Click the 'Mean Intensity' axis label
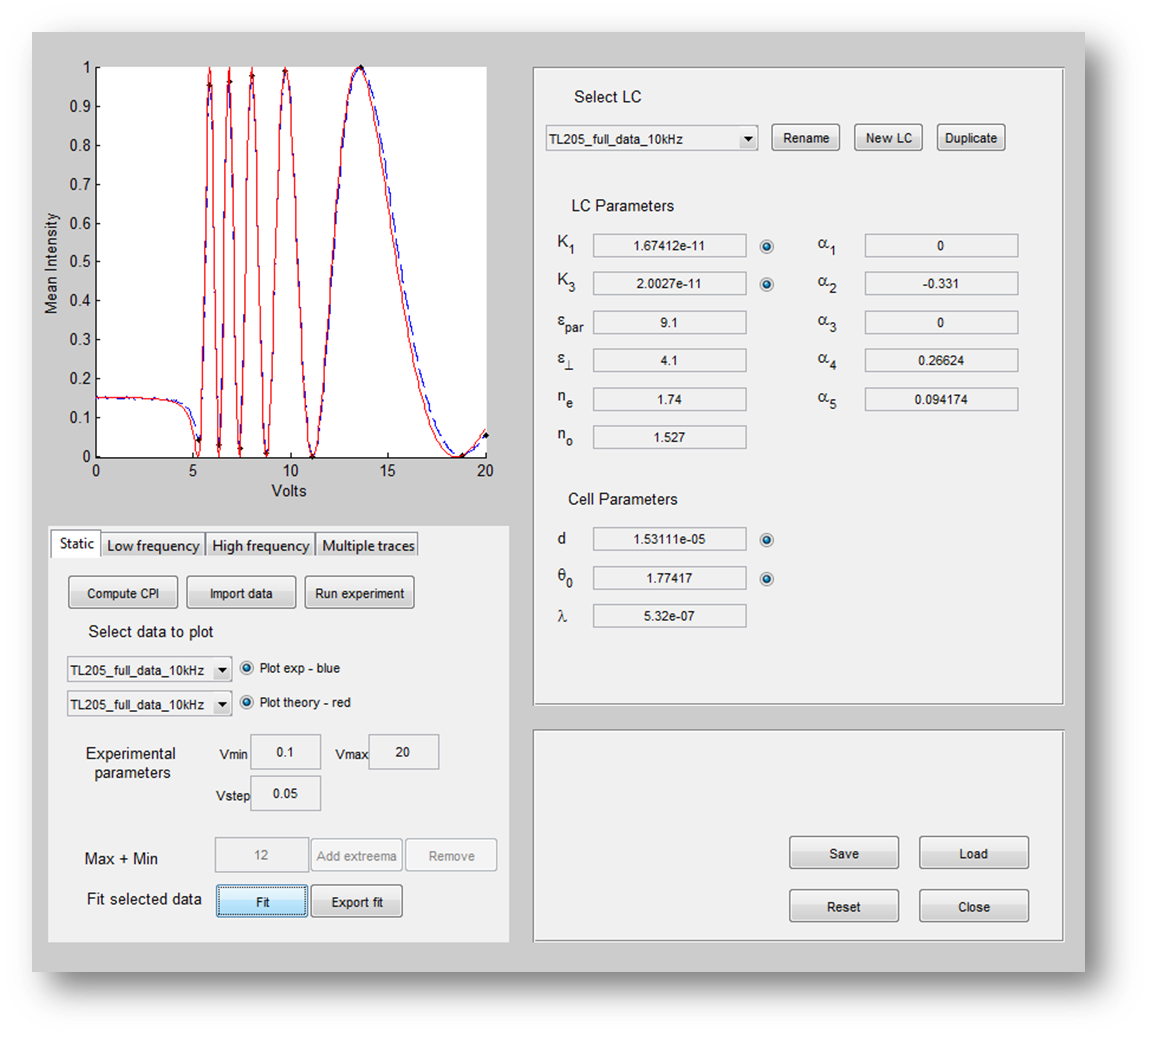The height and width of the screenshot is (1037, 1150). [51, 263]
